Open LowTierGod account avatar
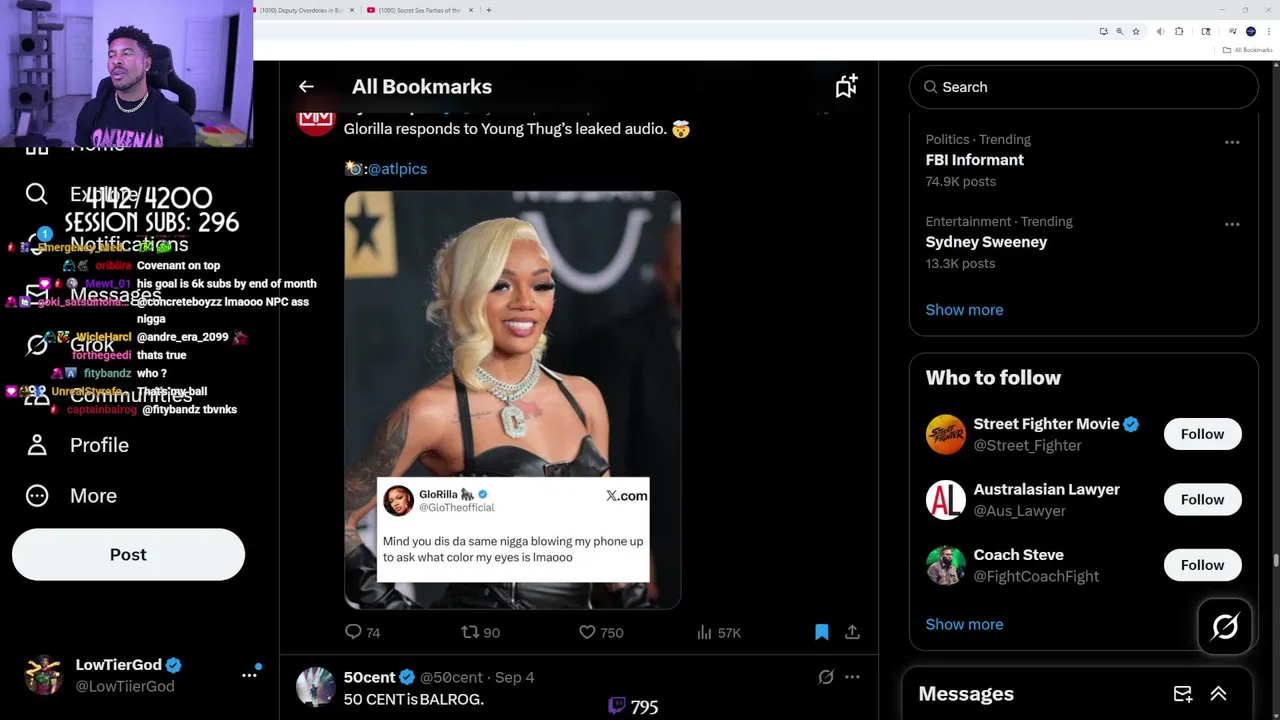The image size is (1280, 720). pyautogui.click(x=44, y=675)
